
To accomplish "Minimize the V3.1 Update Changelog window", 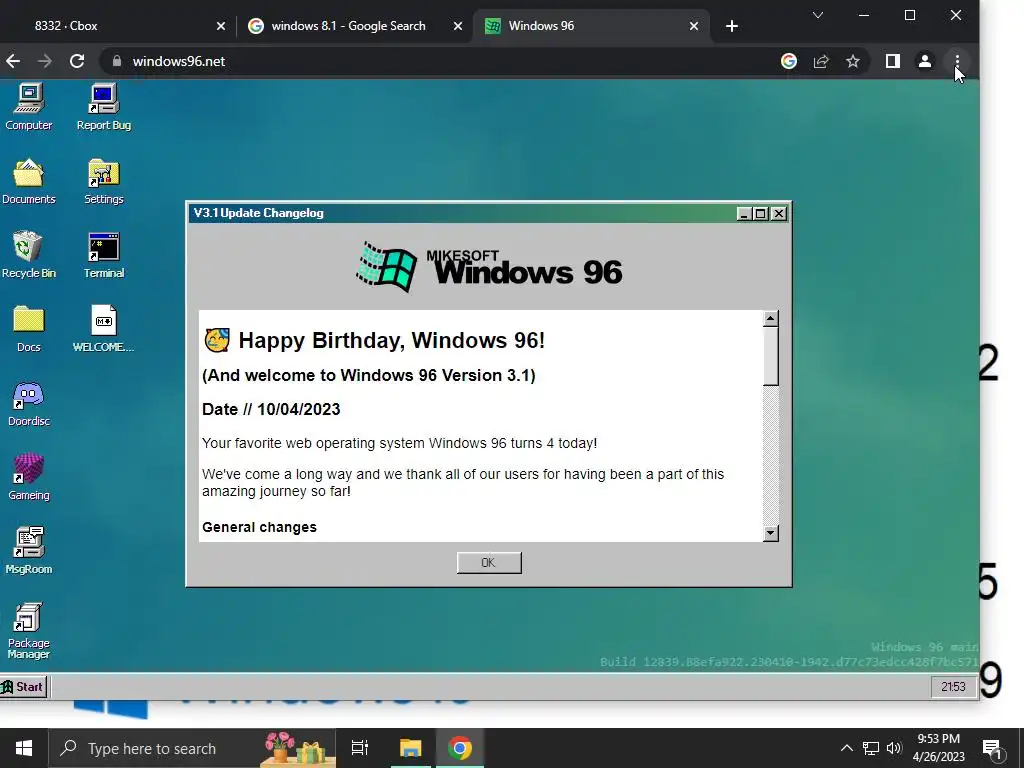I will (x=743, y=214).
